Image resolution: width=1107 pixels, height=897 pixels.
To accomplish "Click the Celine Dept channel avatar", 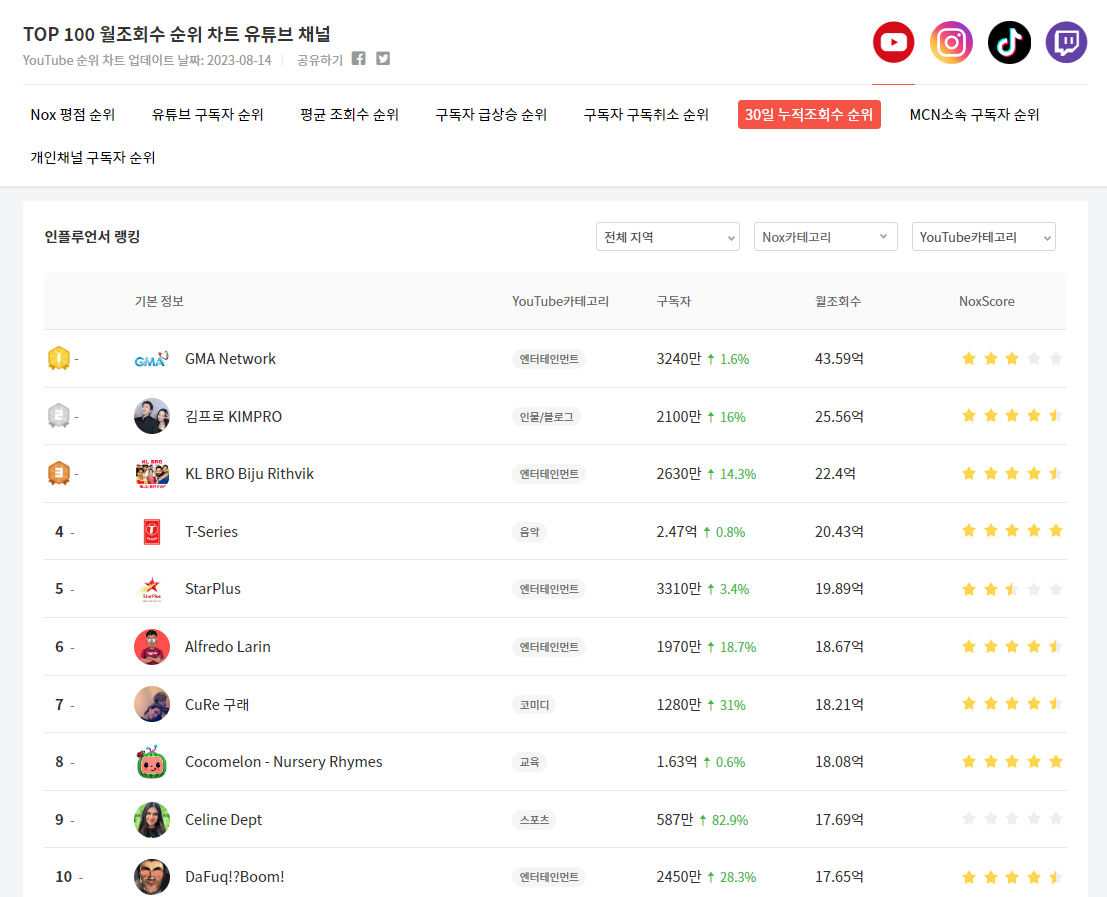I will coord(152,819).
